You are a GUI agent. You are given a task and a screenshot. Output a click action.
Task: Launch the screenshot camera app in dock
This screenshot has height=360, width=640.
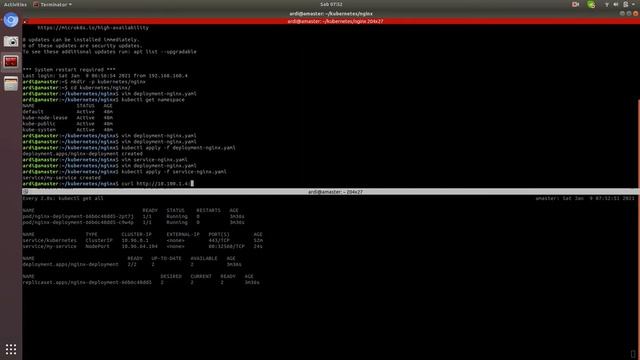[11, 41]
